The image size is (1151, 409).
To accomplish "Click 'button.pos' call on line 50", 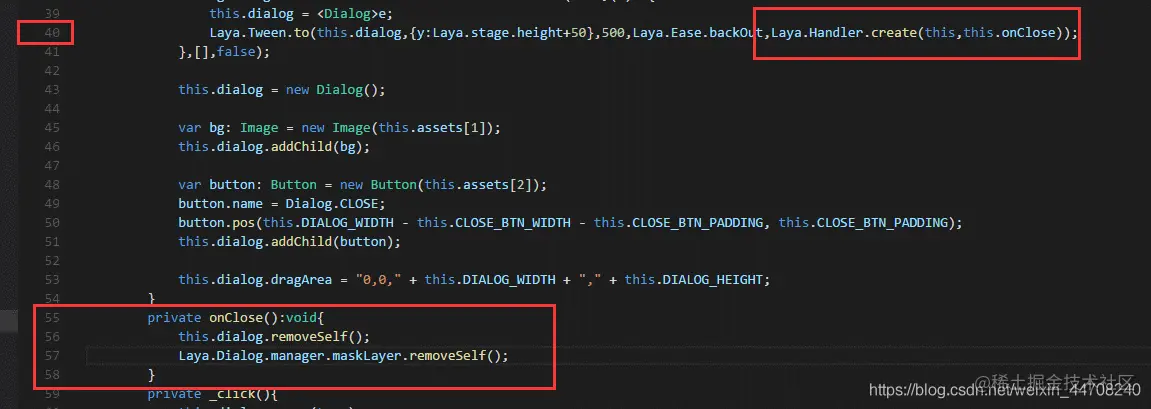I will [217, 222].
